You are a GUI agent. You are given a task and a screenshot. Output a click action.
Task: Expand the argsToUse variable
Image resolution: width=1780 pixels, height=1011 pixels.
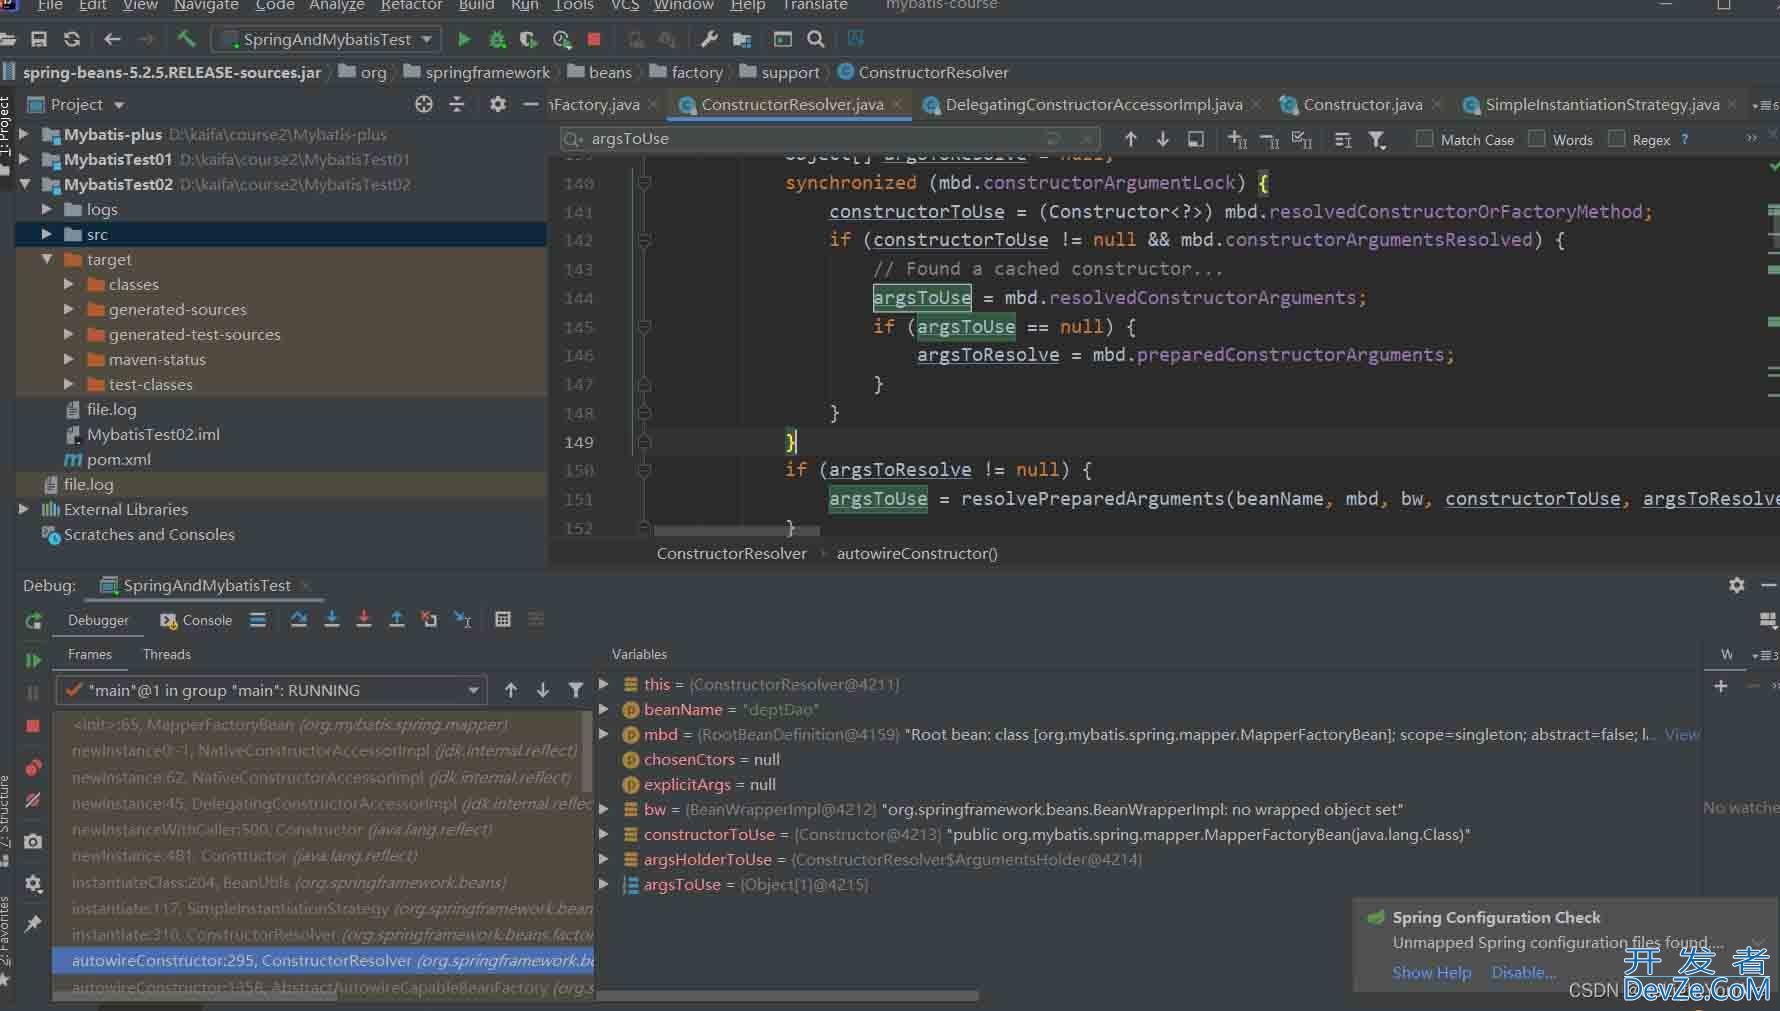point(603,884)
